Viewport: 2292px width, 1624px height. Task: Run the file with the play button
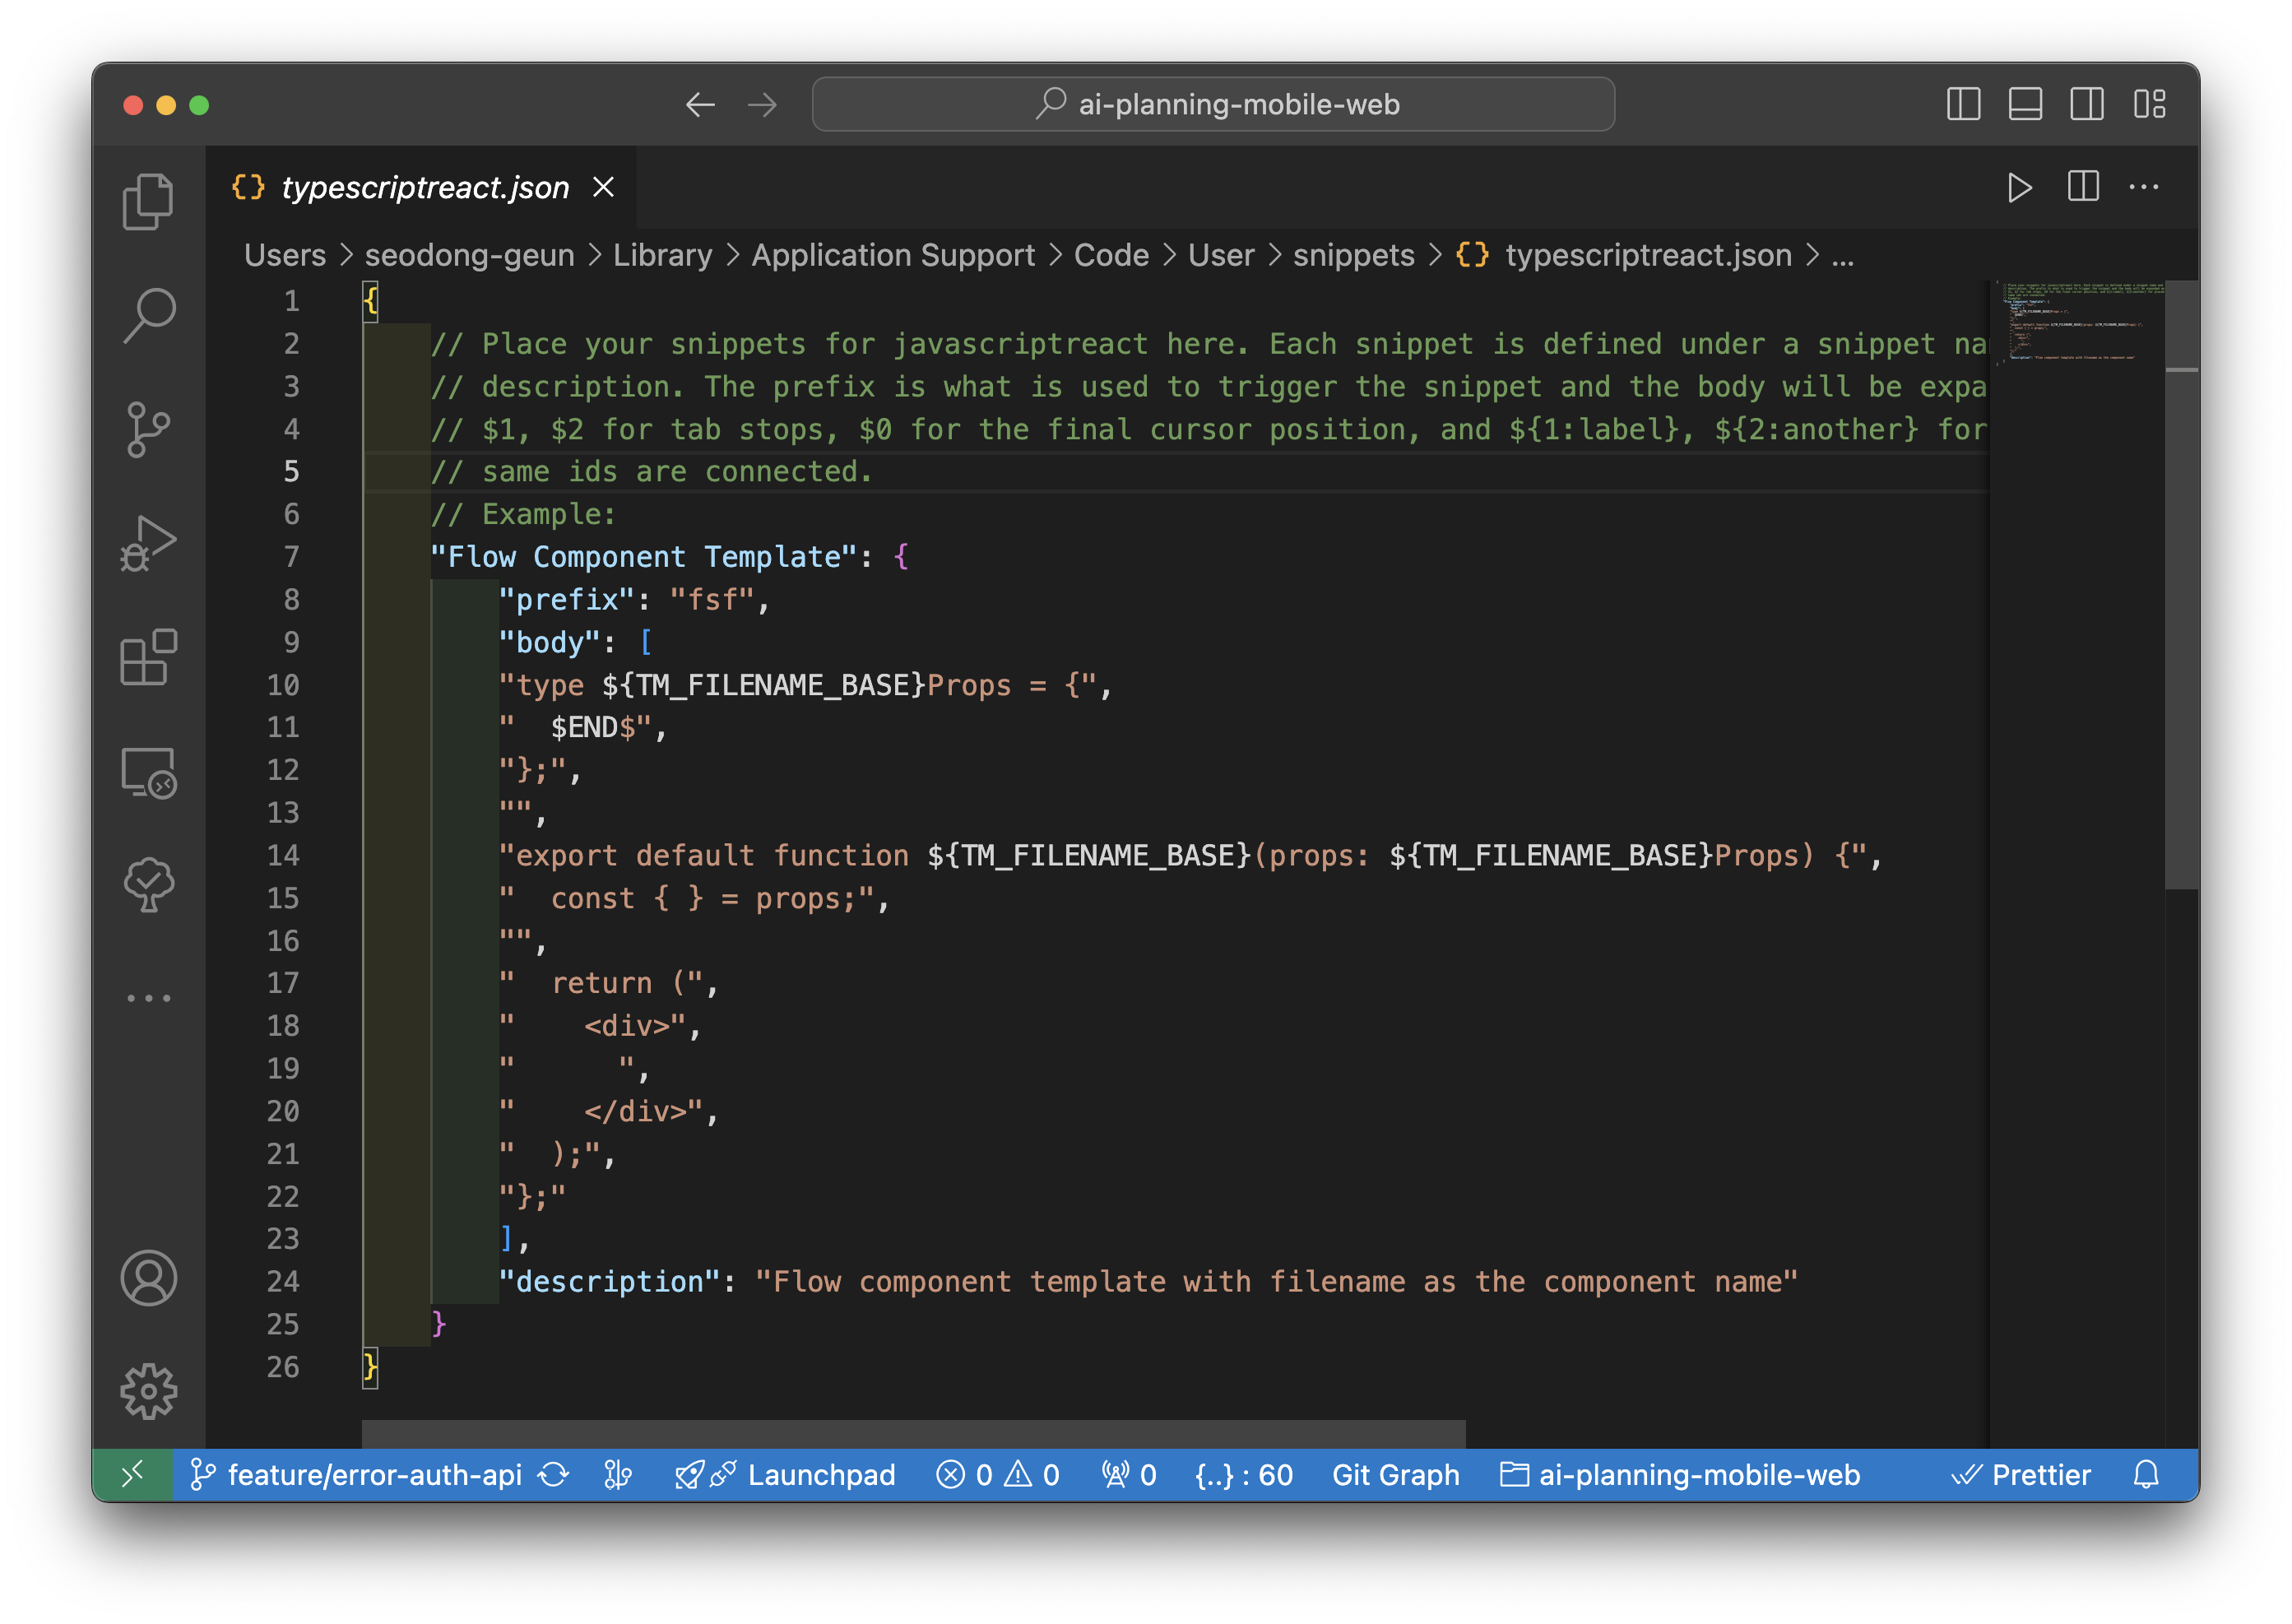pos(2021,187)
